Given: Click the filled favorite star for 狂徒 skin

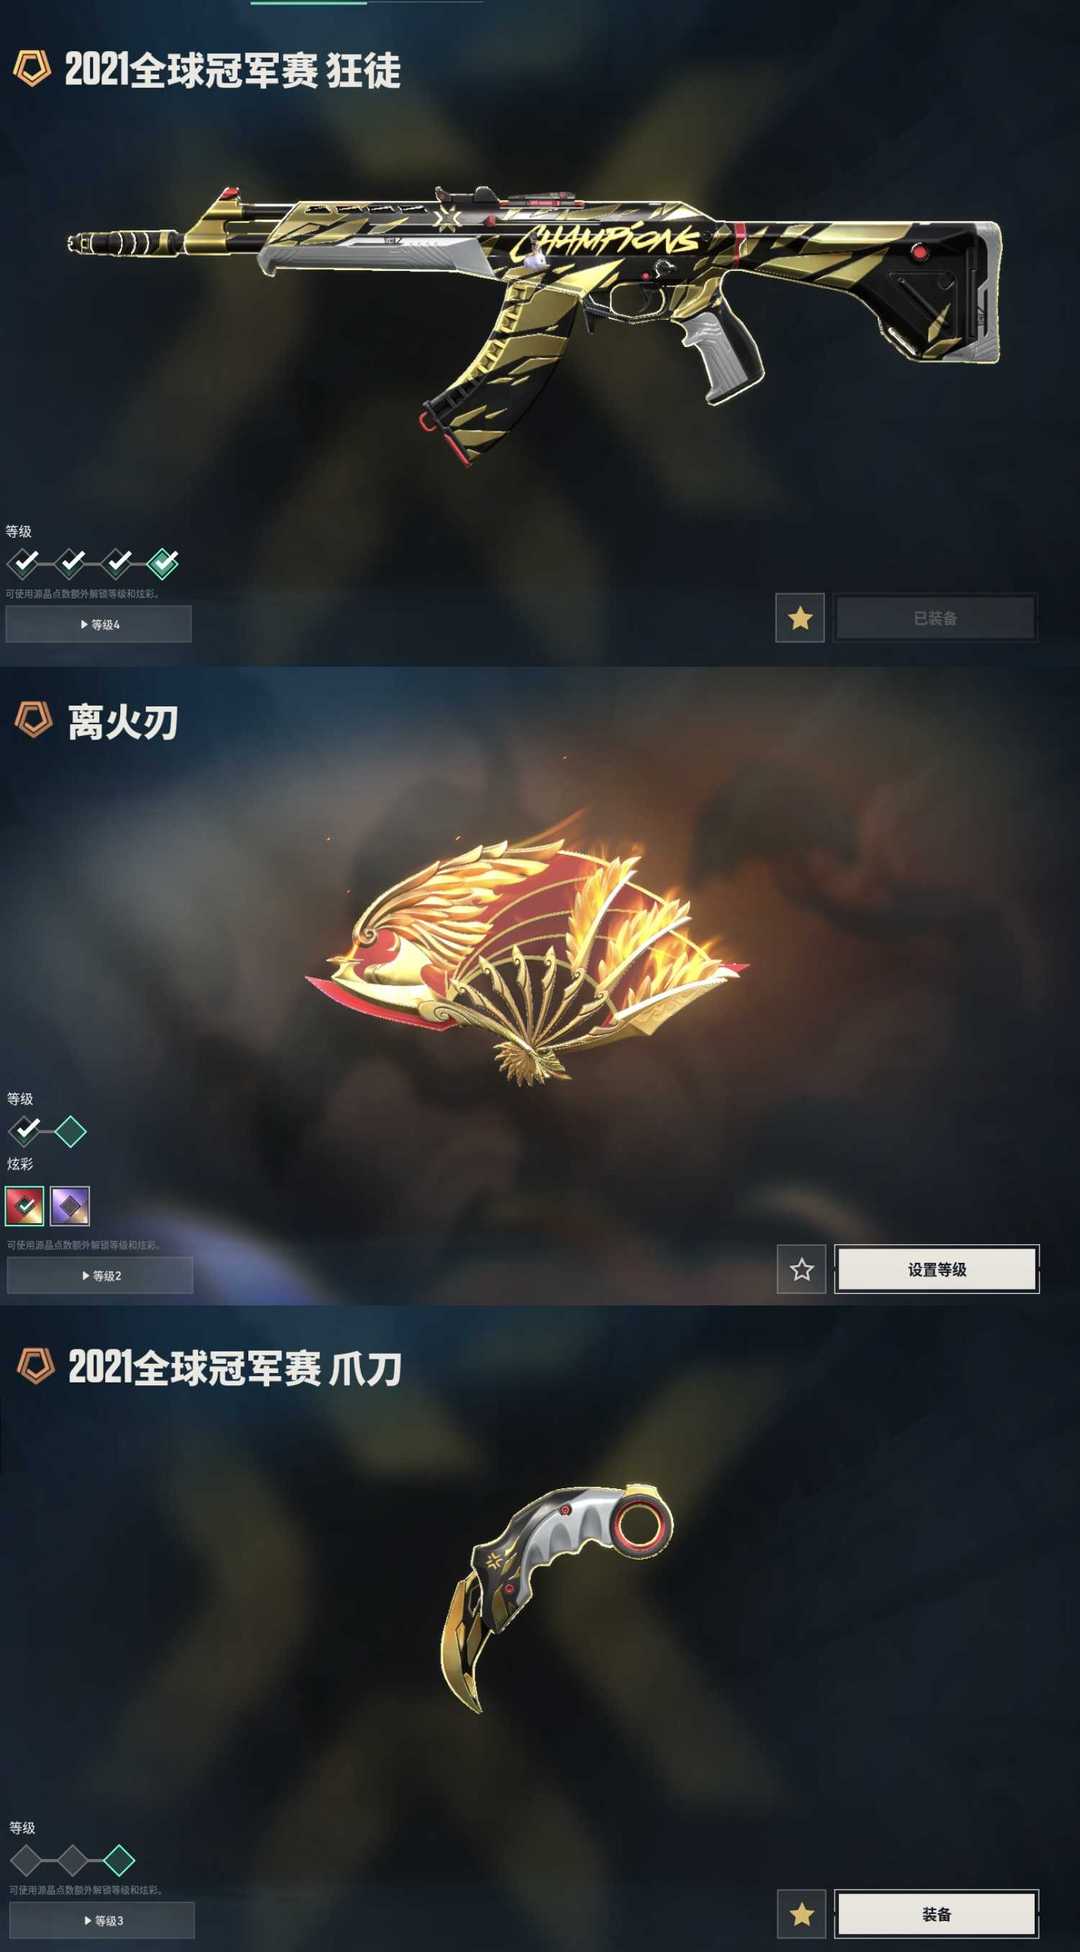Looking at the screenshot, I should click(x=800, y=618).
